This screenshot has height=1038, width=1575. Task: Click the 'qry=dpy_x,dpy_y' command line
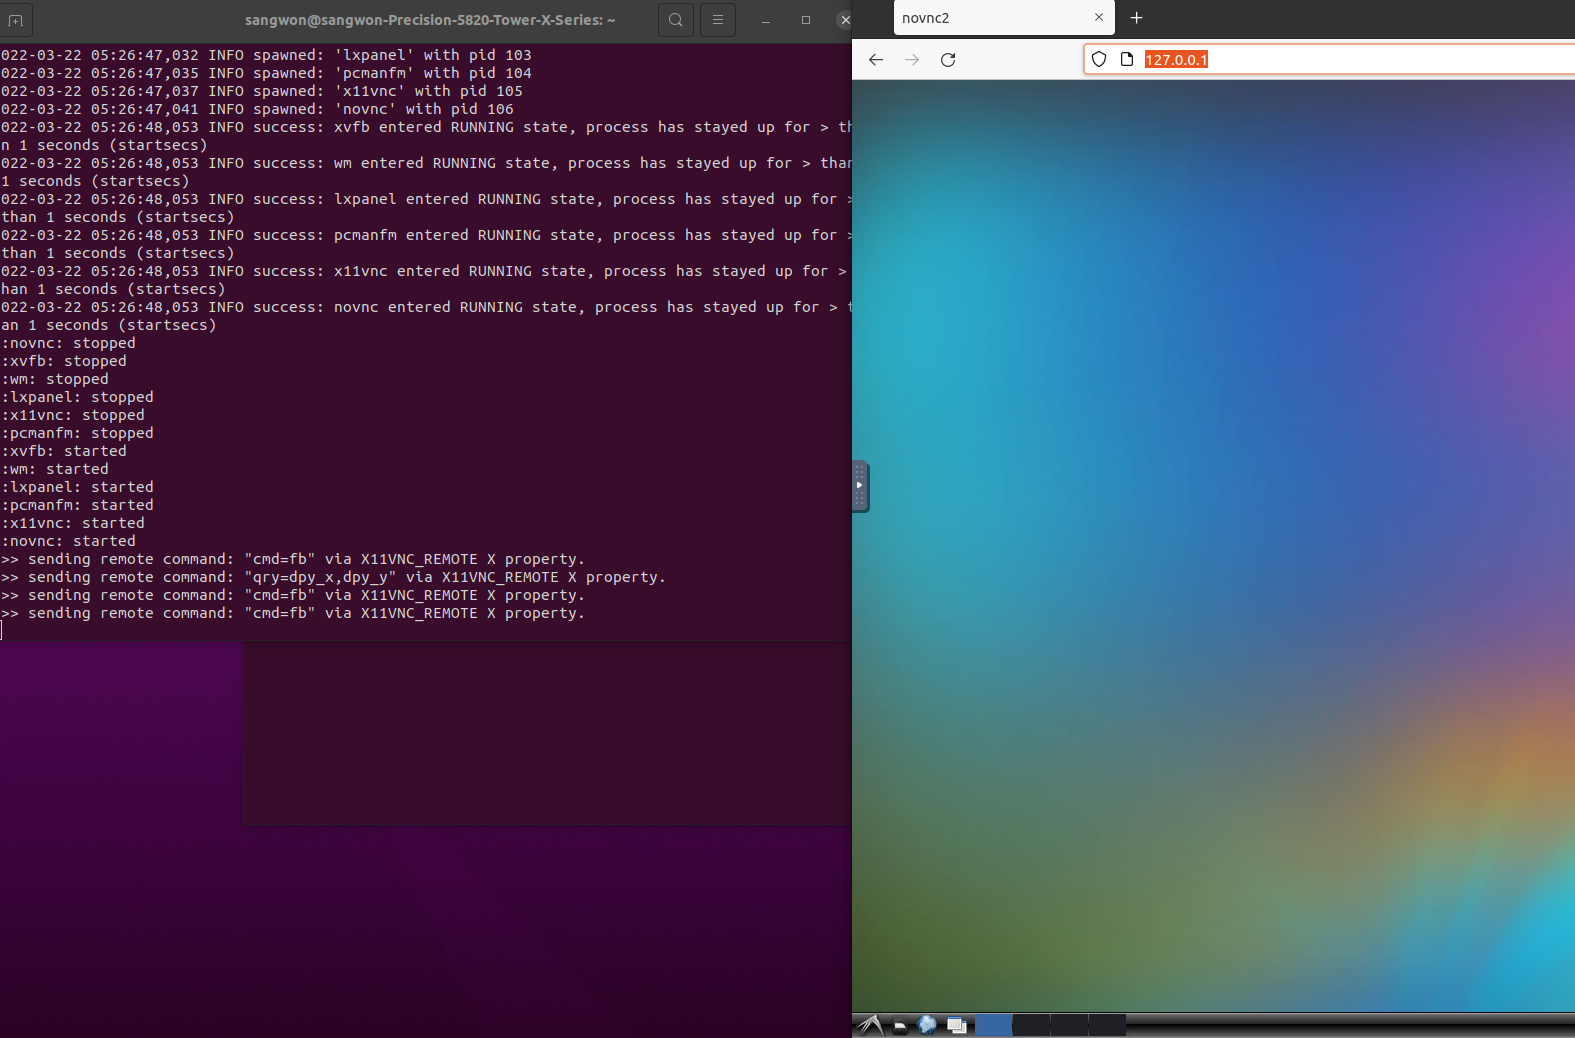(333, 577)
